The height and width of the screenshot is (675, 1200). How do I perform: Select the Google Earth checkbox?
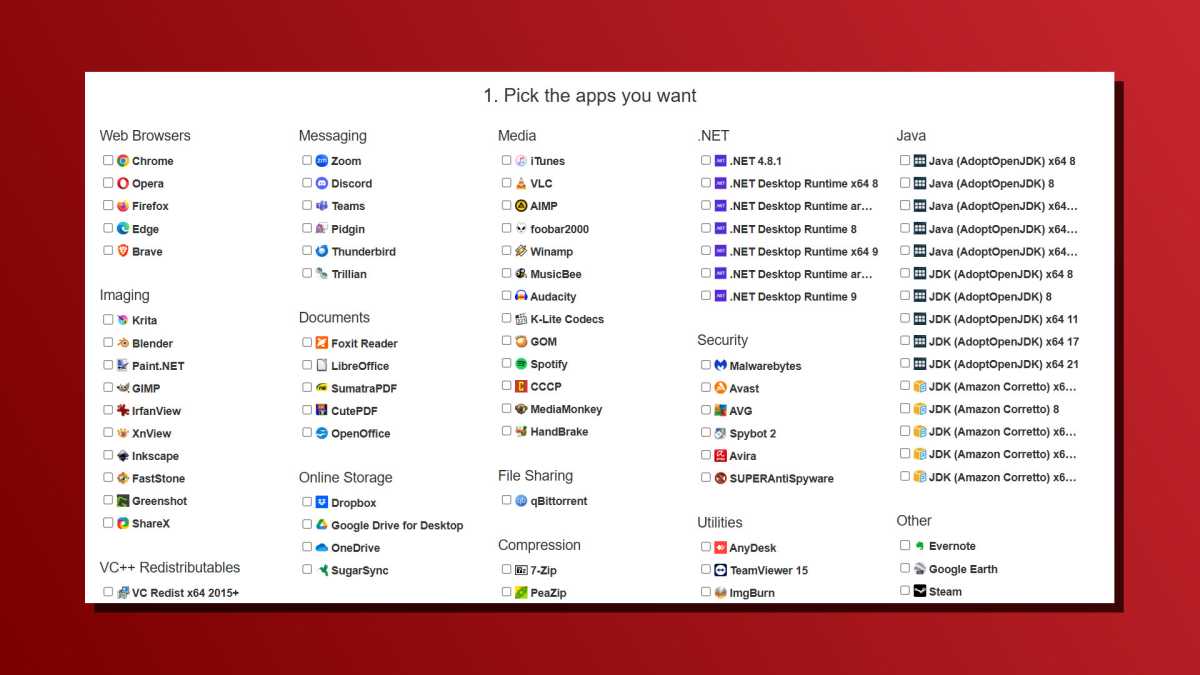point(905,568)
